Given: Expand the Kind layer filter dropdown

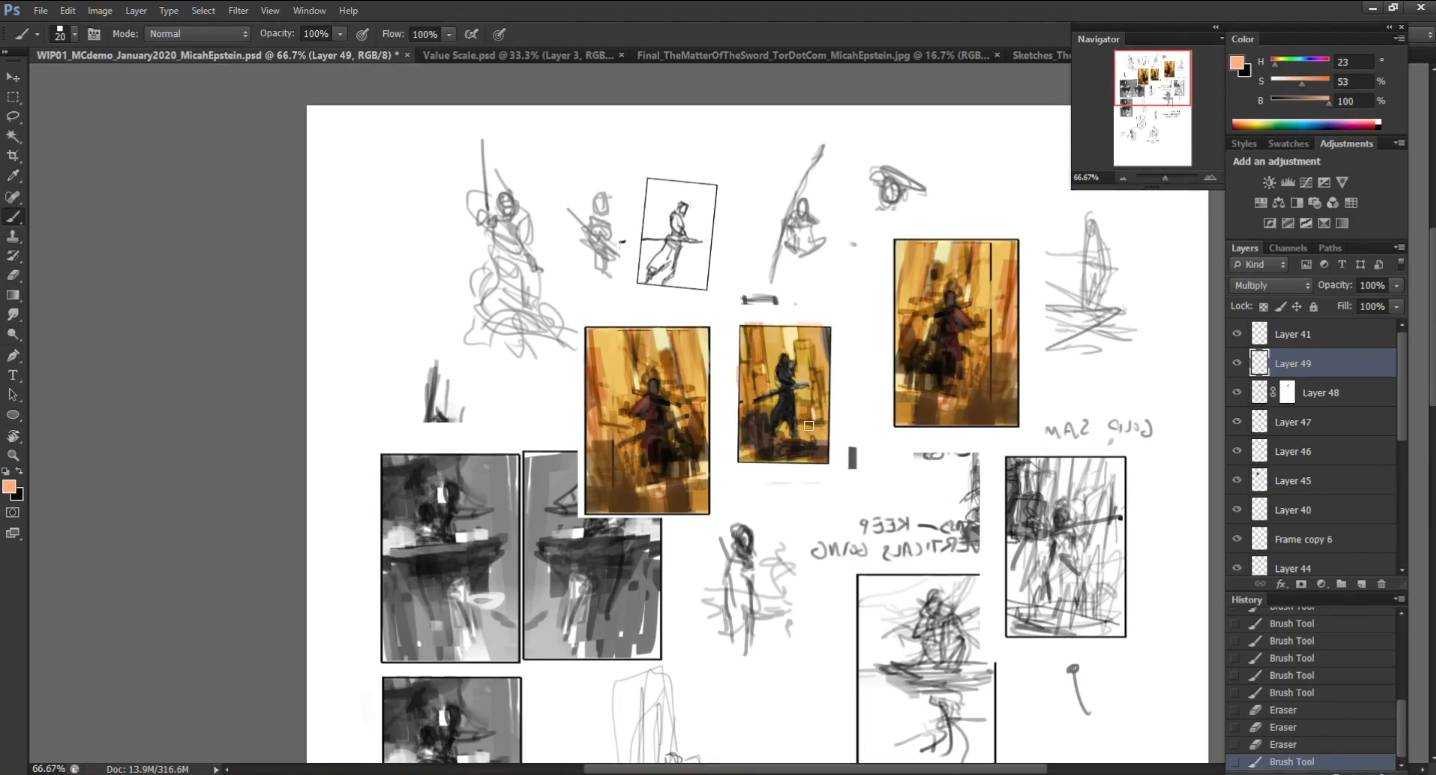Looking at the screenshot, I should point(1260,265).
